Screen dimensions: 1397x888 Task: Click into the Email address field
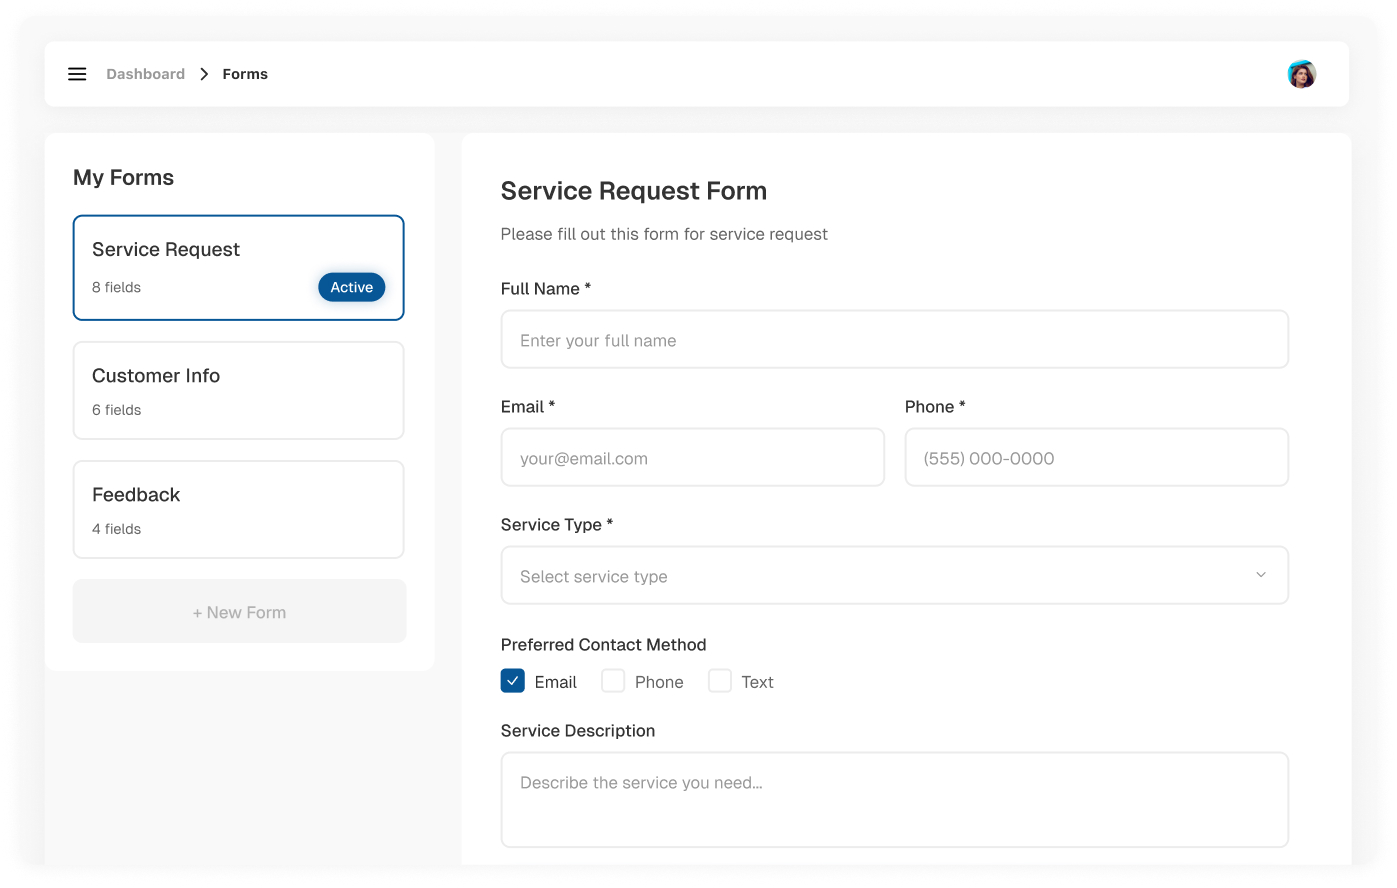pyautogui.click(x=692, y=458)
